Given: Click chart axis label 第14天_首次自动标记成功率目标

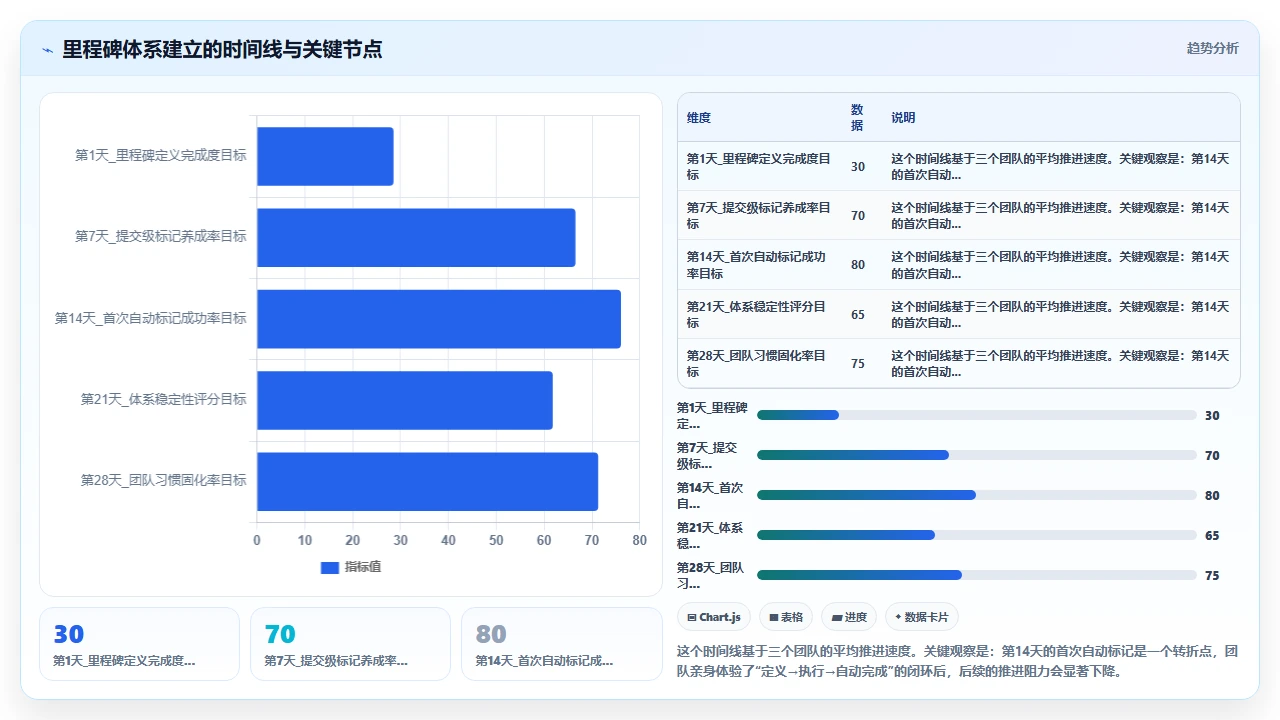Looking at the screenshot, I should [150, 319].
